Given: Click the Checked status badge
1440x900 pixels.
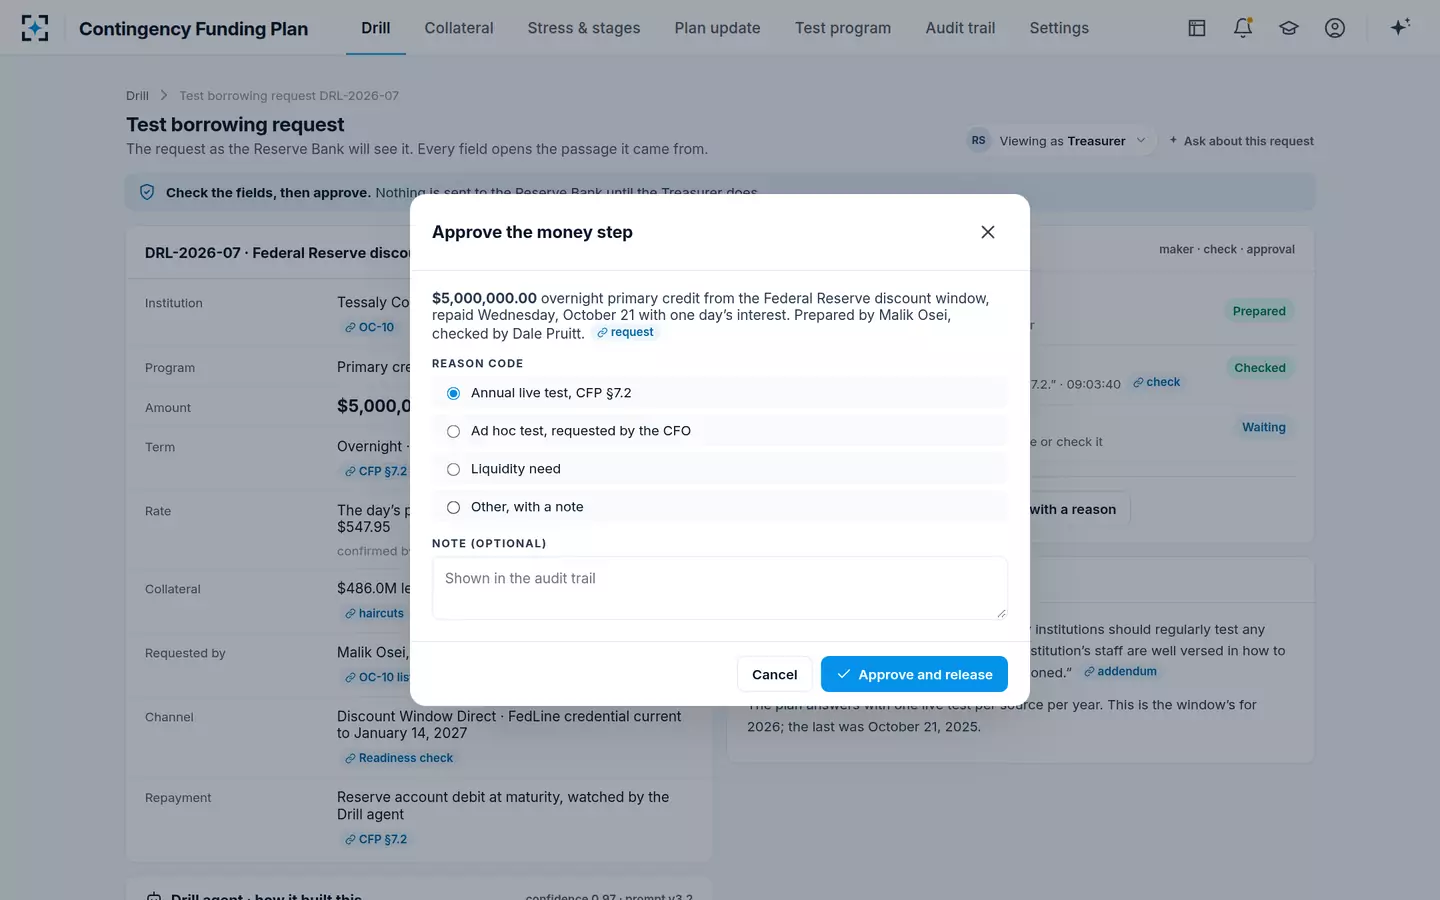Looking at the screenshot, I should click(x=1260, y=368).
